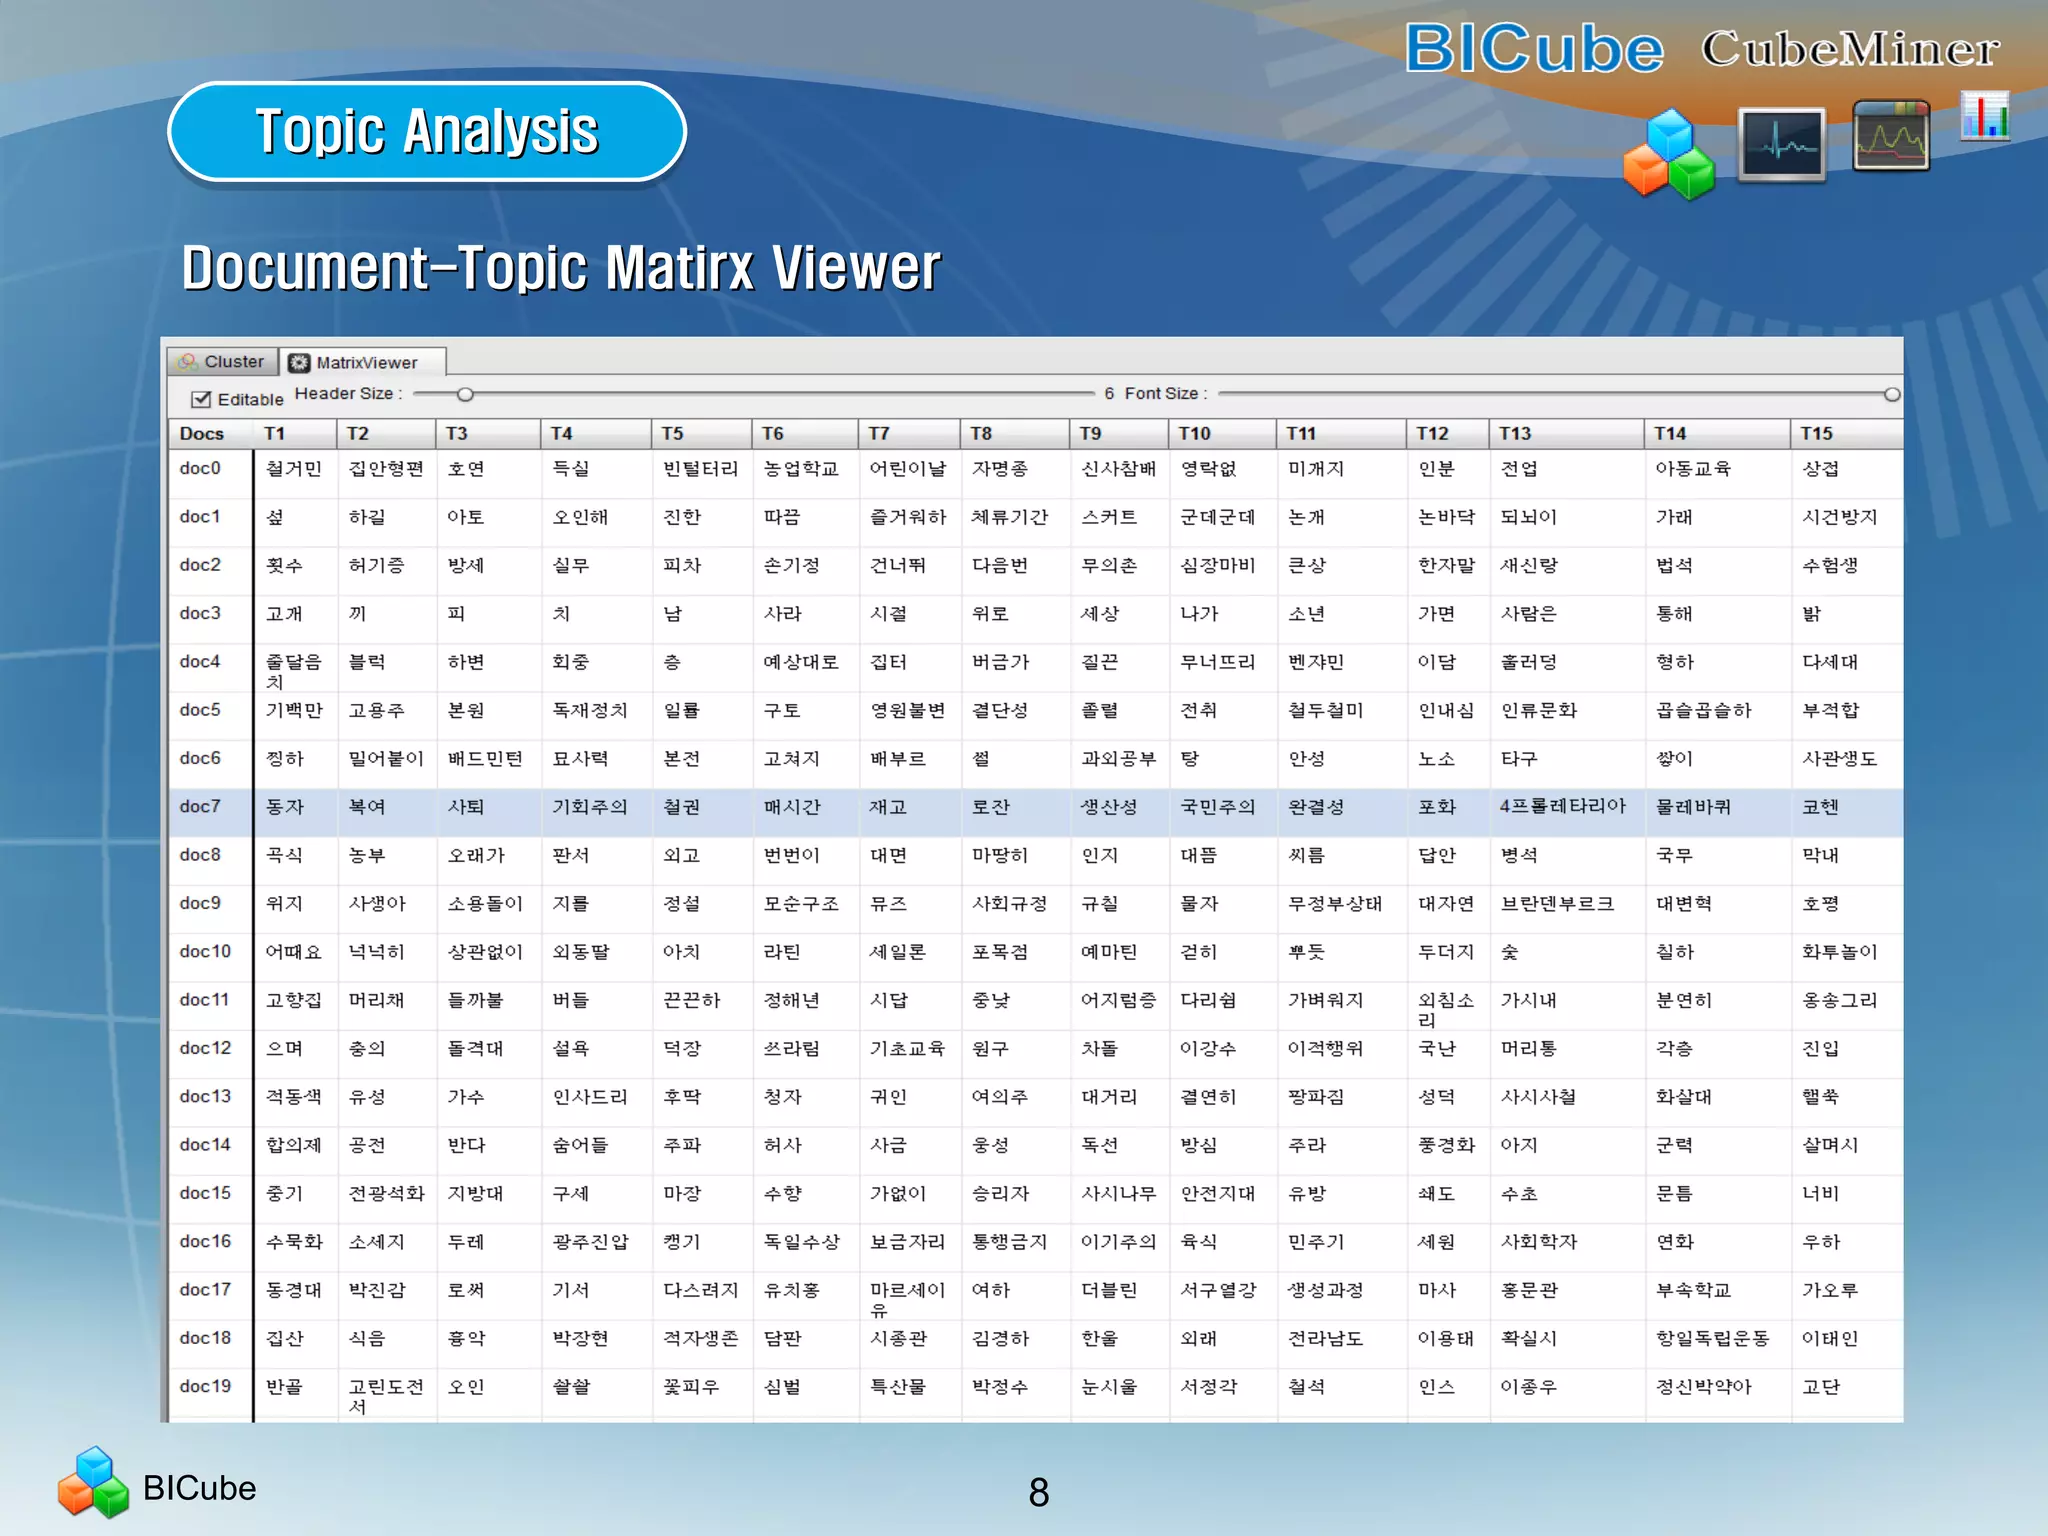
Task: Select the doc0 row label
Action: 200,468
